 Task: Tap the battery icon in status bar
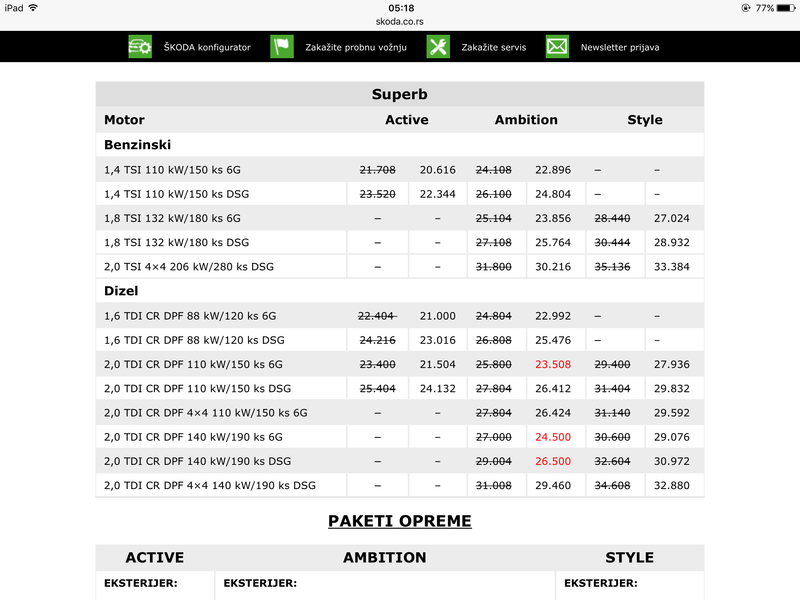[x=786, y=8]
